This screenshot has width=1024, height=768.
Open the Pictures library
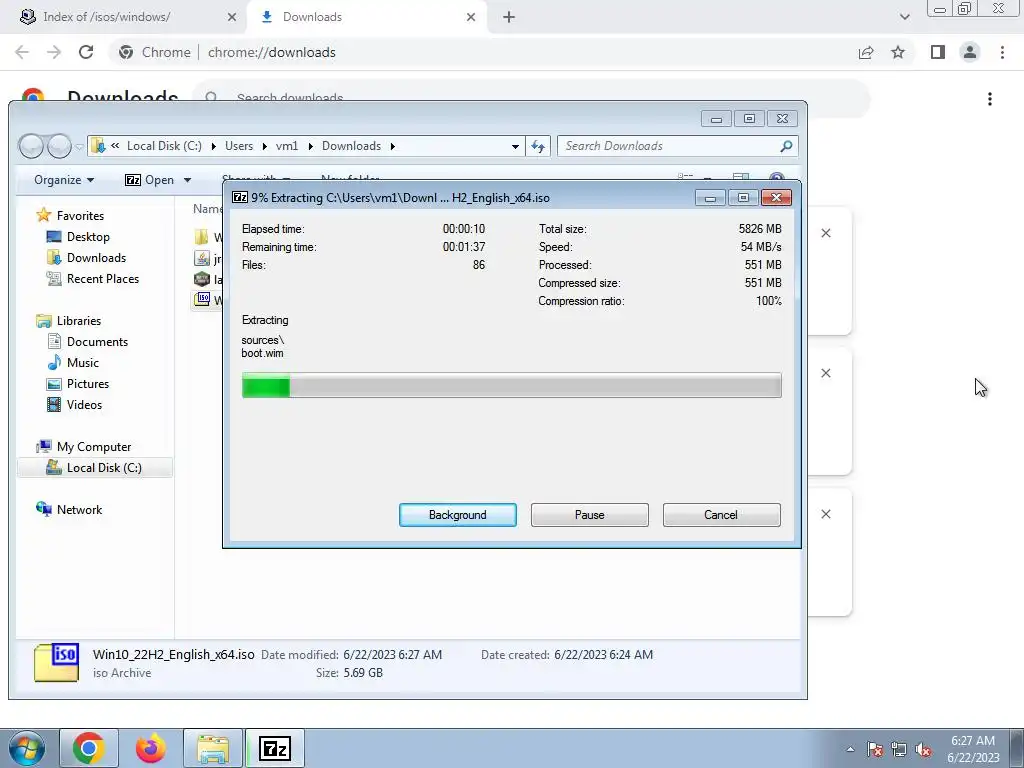78,383
